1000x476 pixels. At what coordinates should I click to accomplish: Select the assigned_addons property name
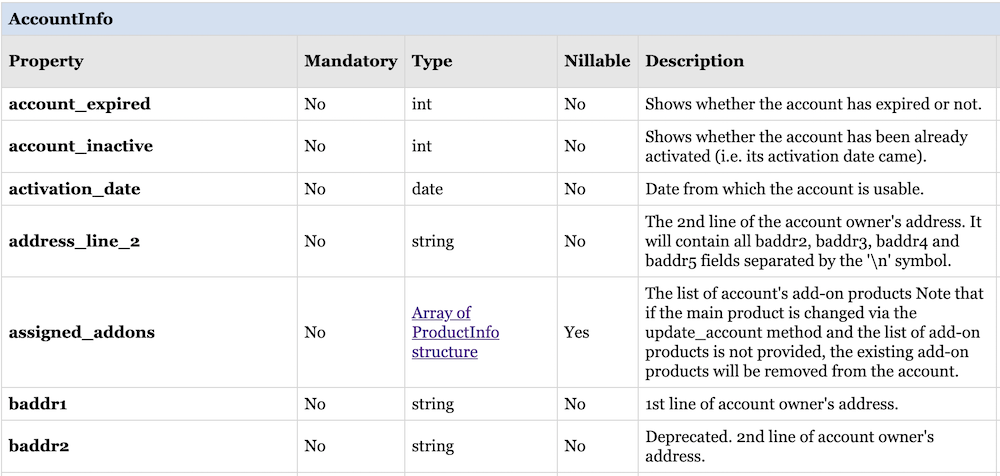82,332
